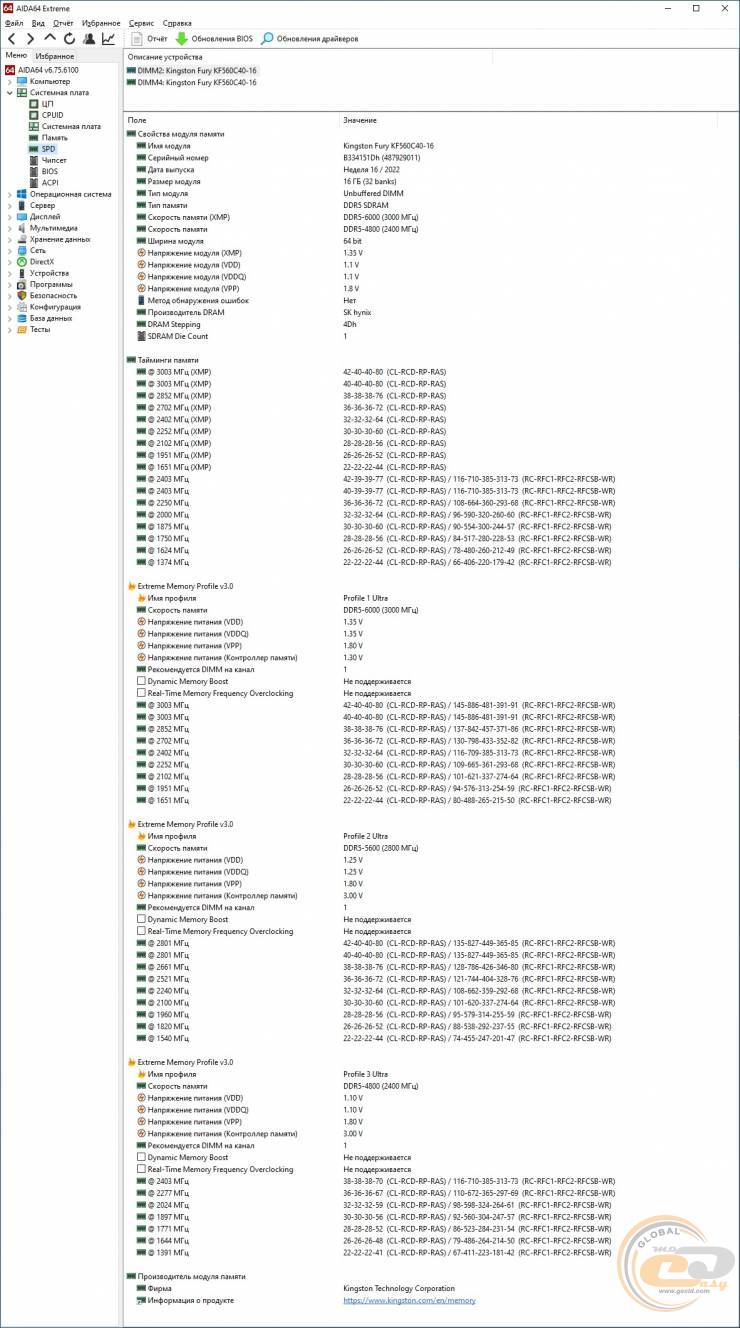Expand the Устройства node arrow

[10, 273]
